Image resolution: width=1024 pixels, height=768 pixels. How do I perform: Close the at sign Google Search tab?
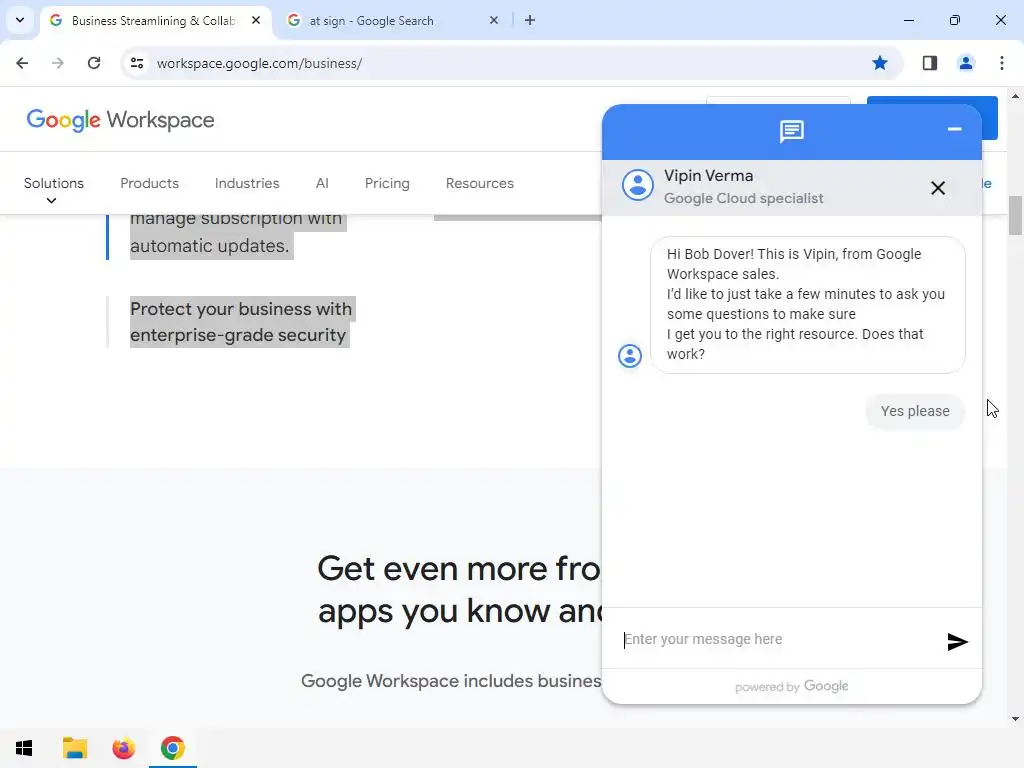click(494, 20)
